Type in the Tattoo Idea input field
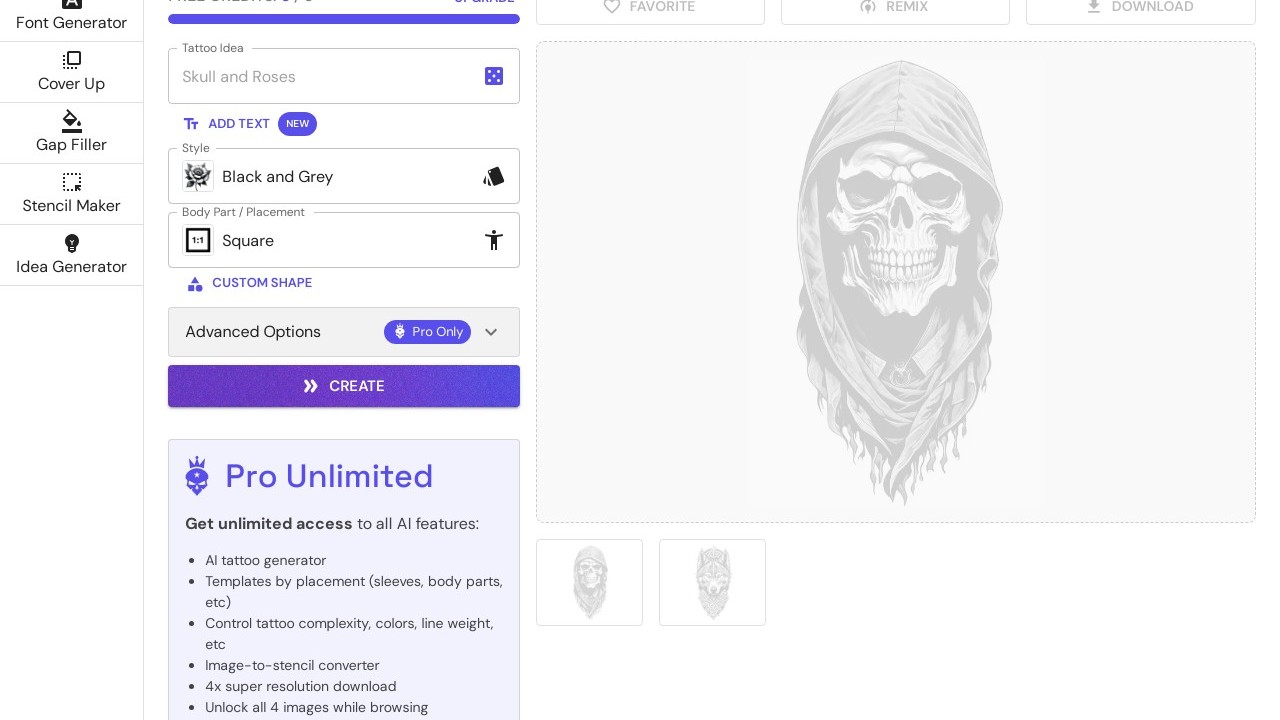 point(325,77)
